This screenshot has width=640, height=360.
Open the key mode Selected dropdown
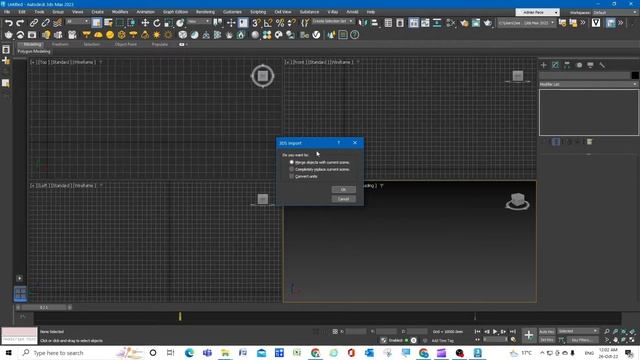pyautogui.click(x=578, y=331)
